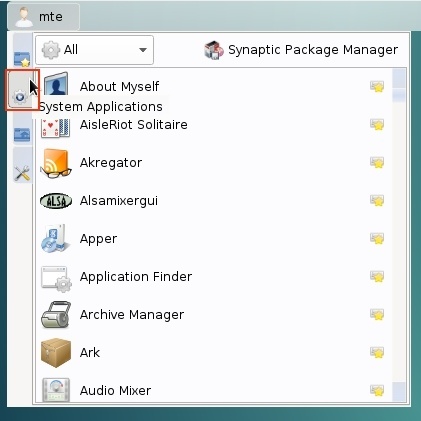Click the AisleRiot Solitaire cards icon
Screen dimensions: 421x421
pyautogui.click(x=56, y=127)
